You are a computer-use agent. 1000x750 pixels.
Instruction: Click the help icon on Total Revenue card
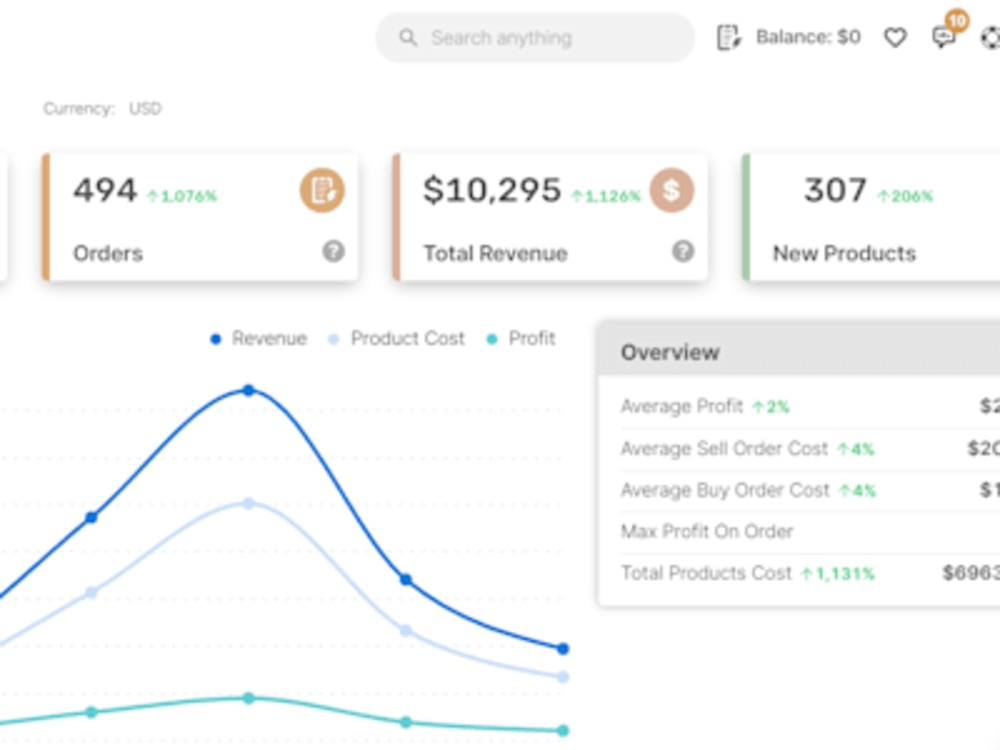click(683, 251)
